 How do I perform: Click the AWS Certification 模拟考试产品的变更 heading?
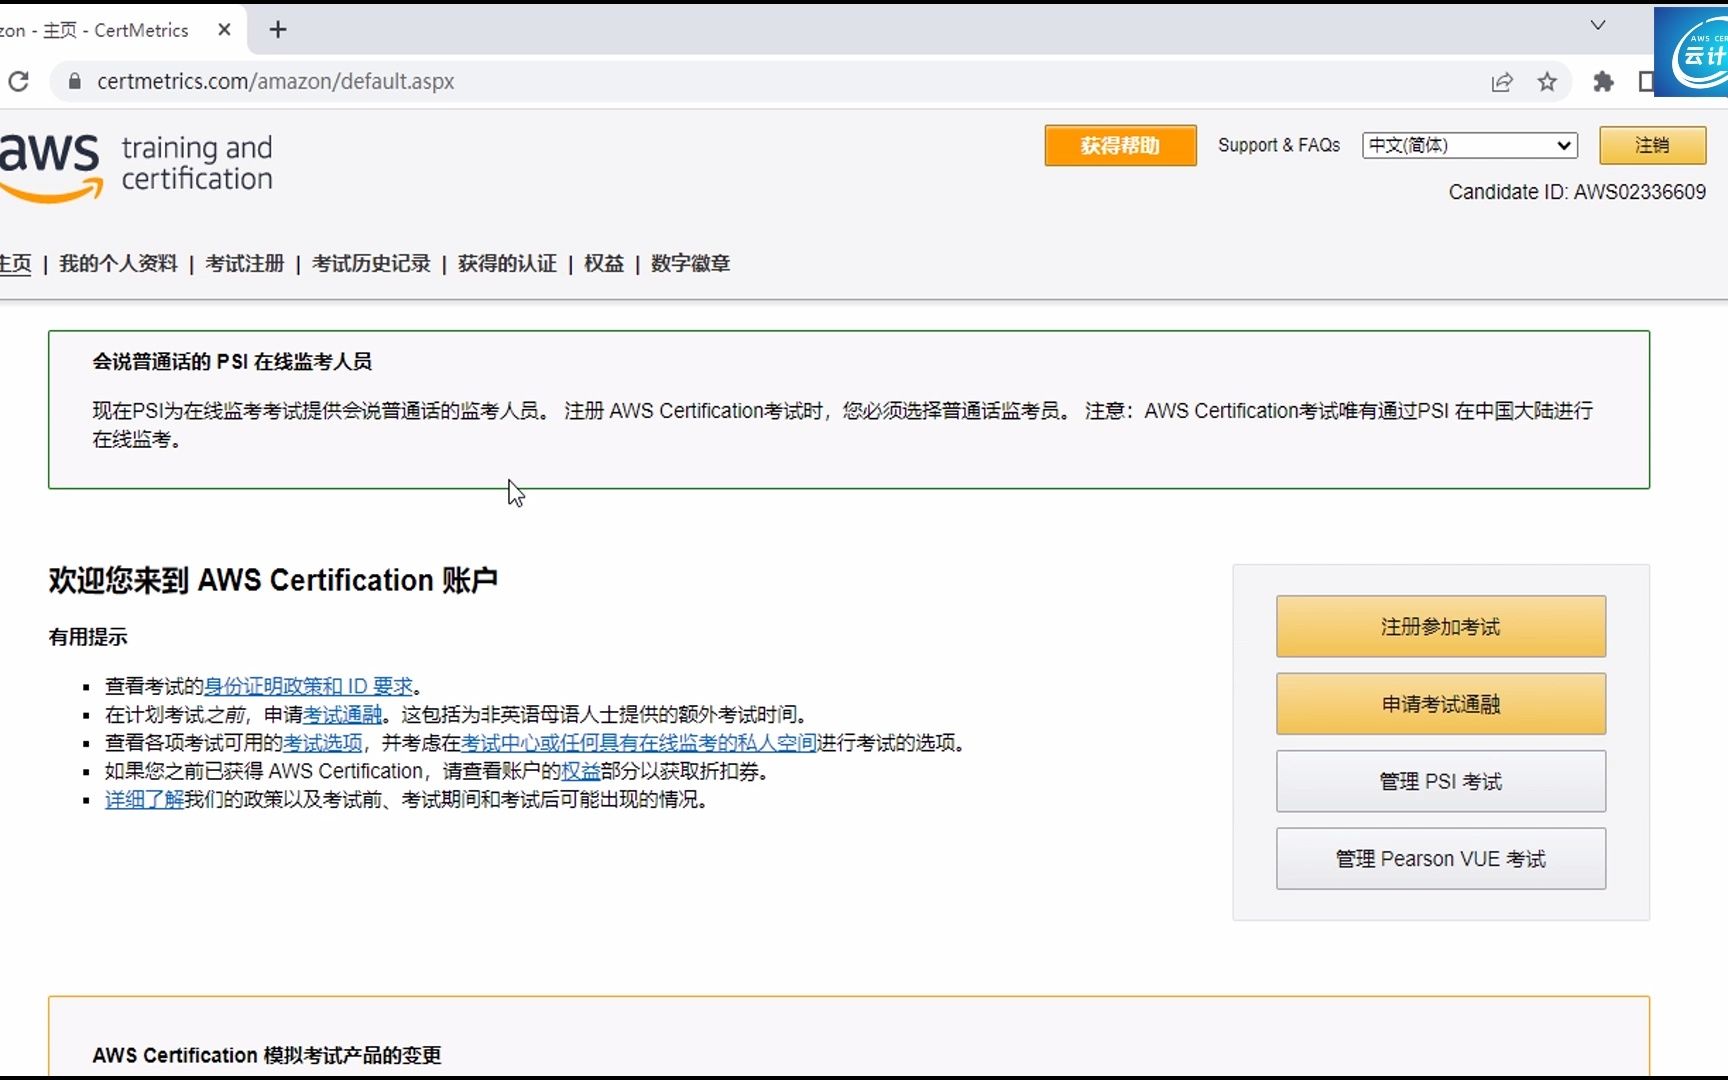click(x=267, y=1055)
